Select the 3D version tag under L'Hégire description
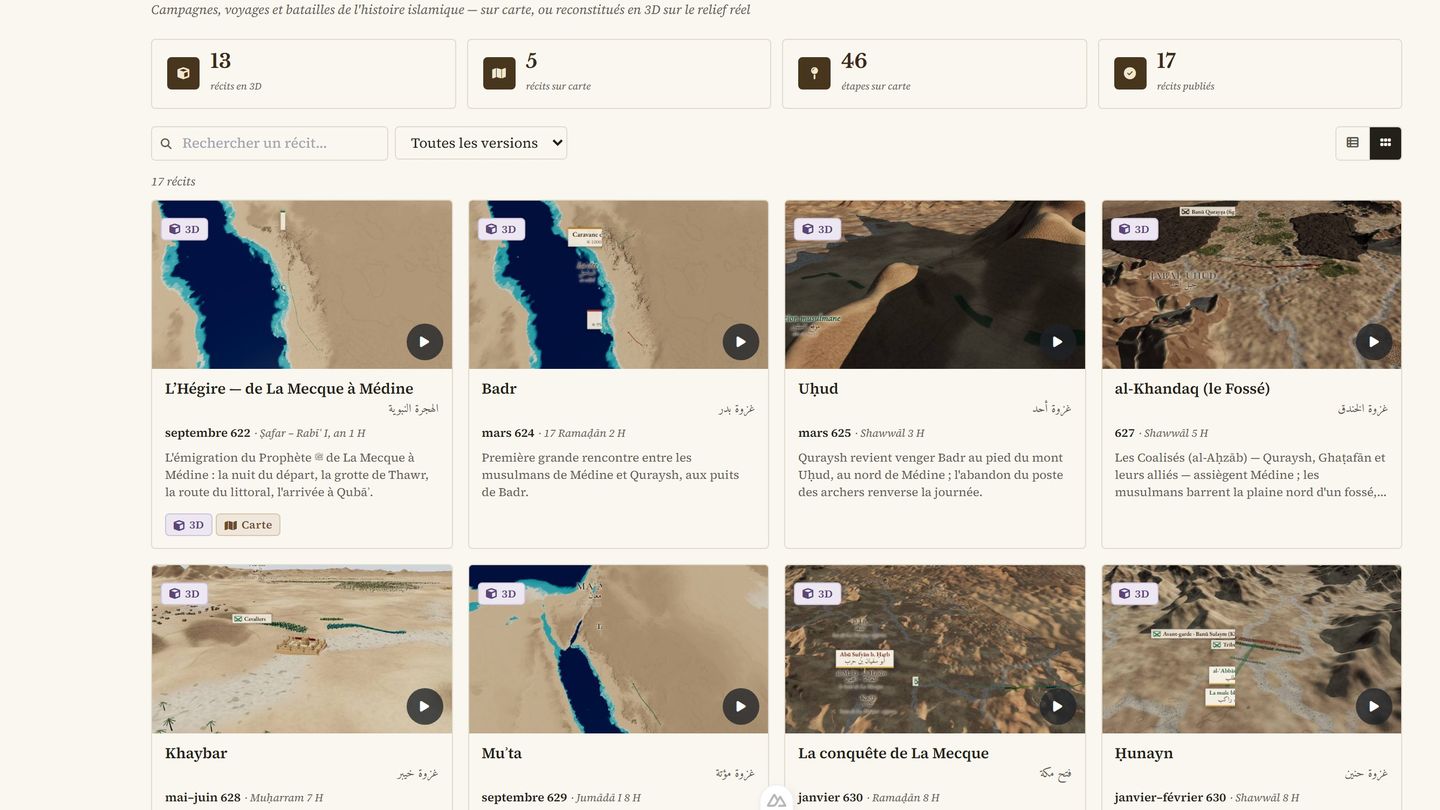This screenshot has width=1440, height=810. point(188,525)
